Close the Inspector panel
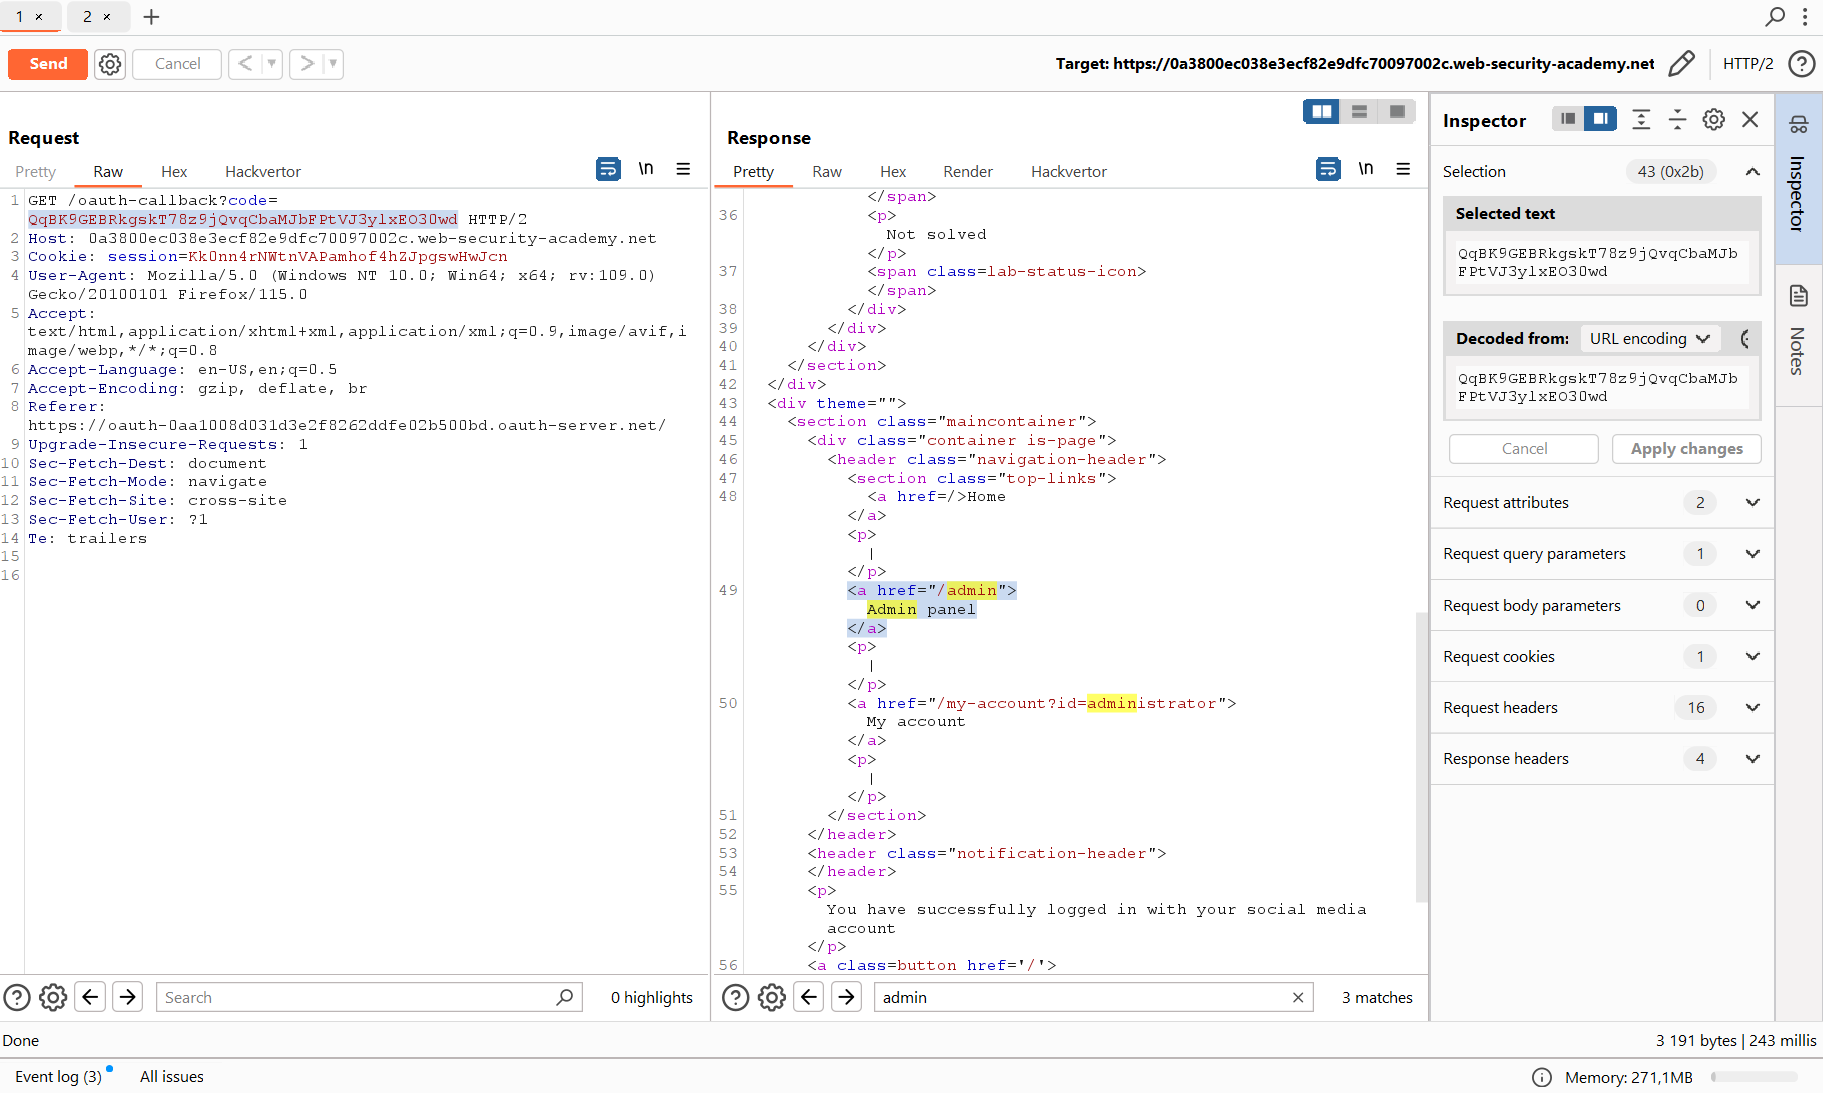Viewport: 1823px width, 1094px height. (x=1750, y=120)
